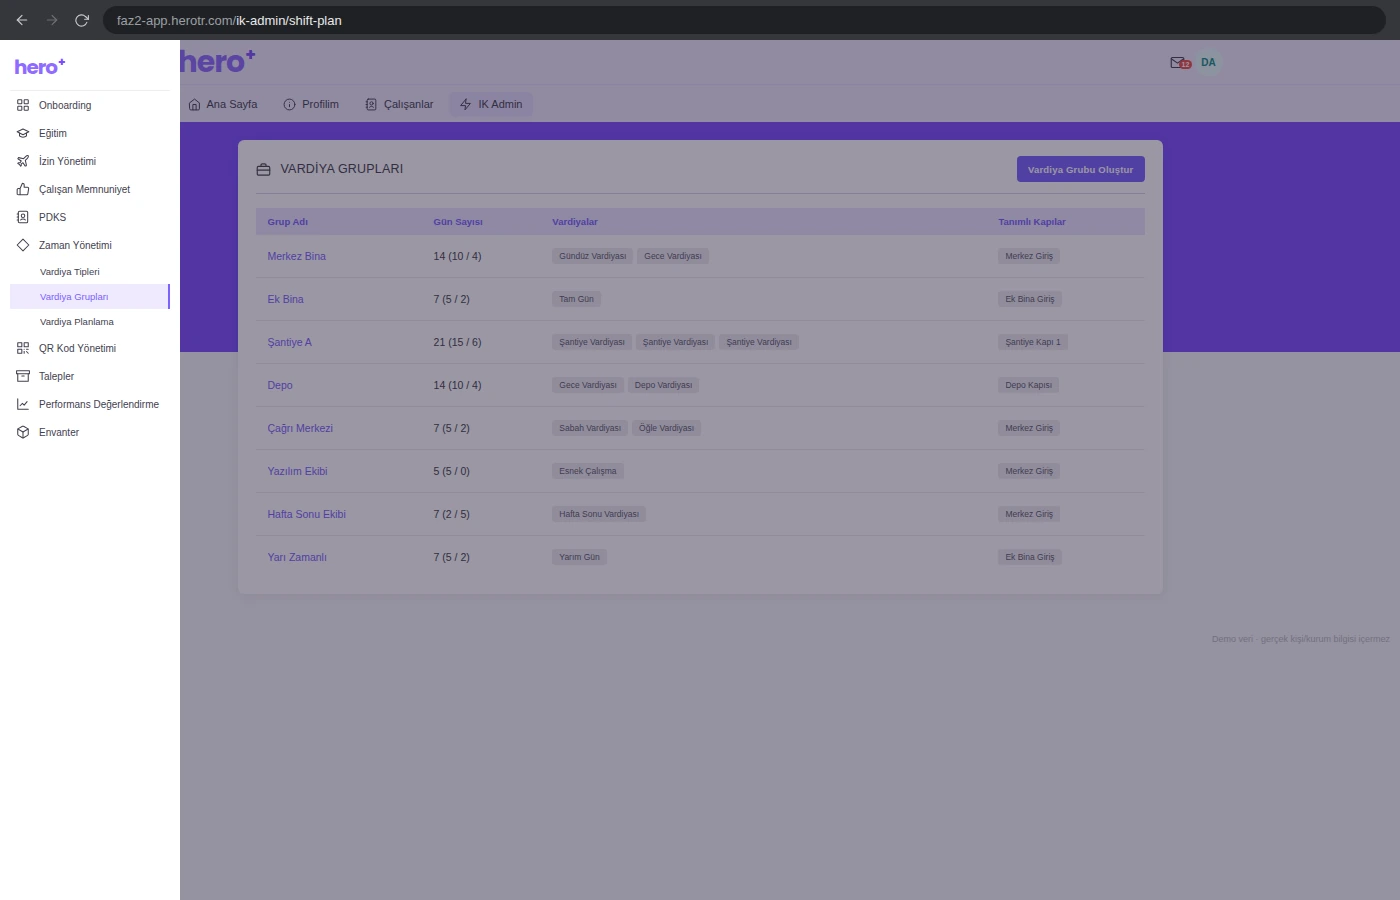Screen dimensions: 1400x900
Task: Click the Talepler archive box icon
Action: 23,376
